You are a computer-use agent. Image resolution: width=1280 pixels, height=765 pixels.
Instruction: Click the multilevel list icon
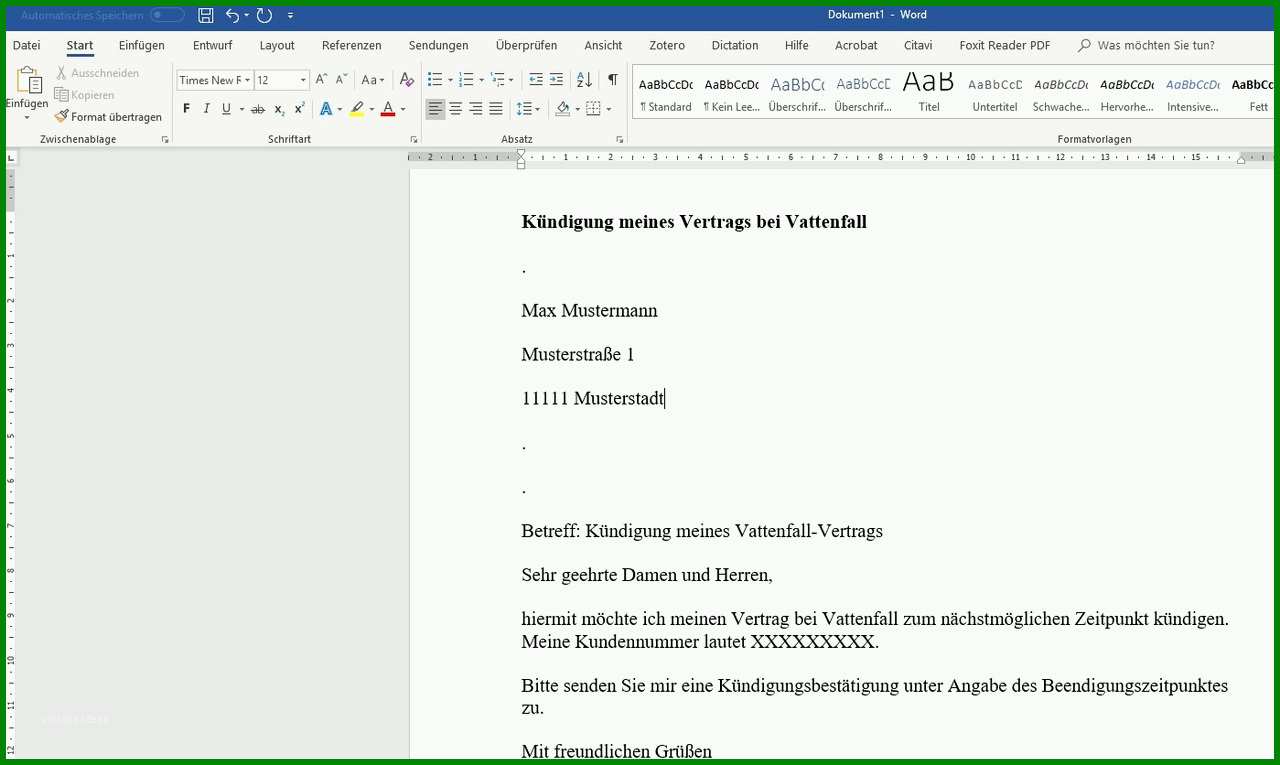(498, 80)
